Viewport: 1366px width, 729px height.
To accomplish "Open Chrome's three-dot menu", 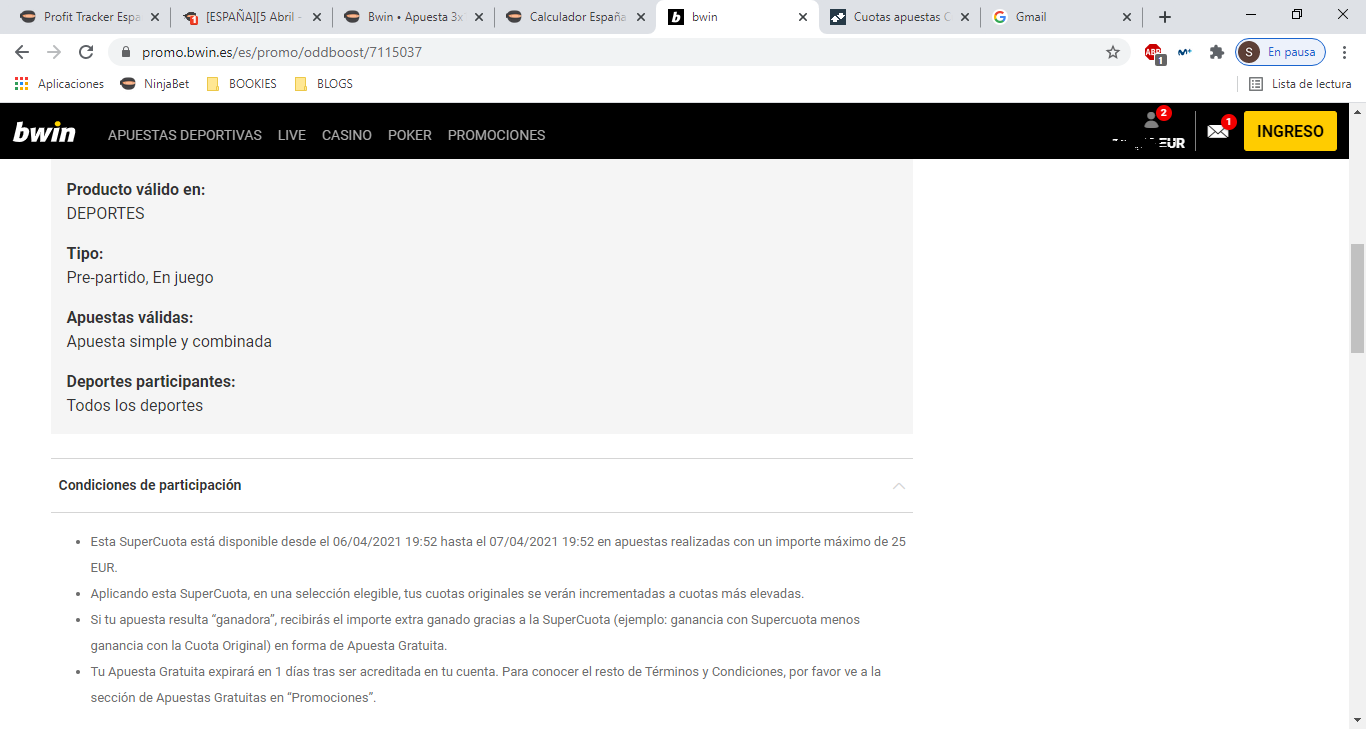I will point(1345,52).
